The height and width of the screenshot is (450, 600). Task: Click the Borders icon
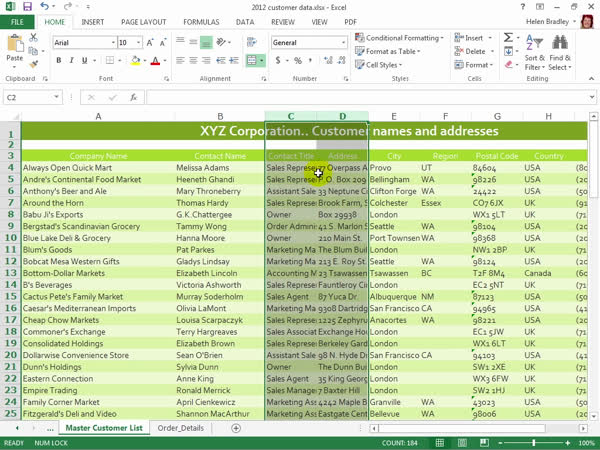[110, 60]
